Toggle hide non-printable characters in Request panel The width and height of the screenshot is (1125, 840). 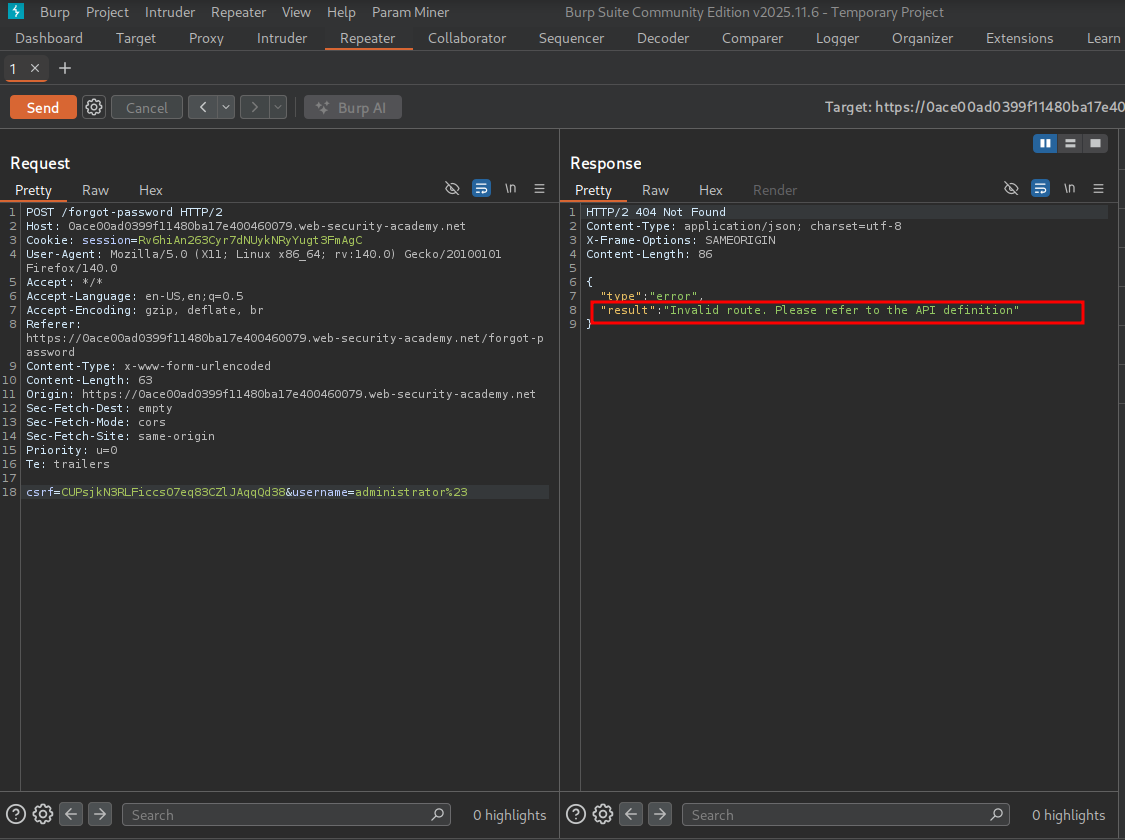[x=452, y=189]
